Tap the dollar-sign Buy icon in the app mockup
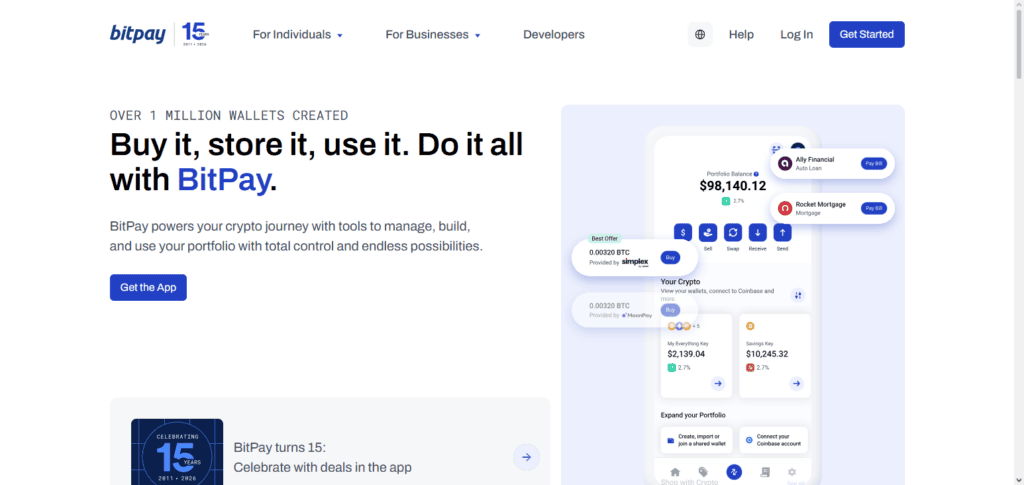 (x=683, y=232)
